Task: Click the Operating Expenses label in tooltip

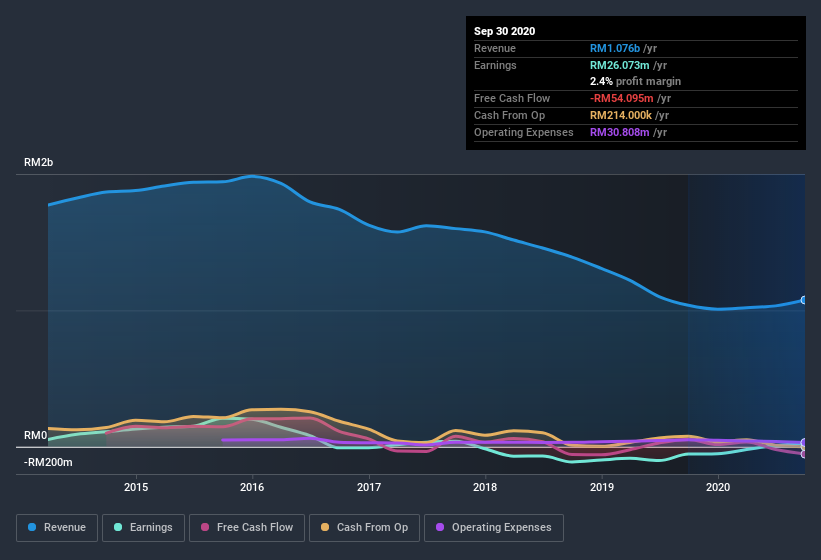Action: [523, 132]
